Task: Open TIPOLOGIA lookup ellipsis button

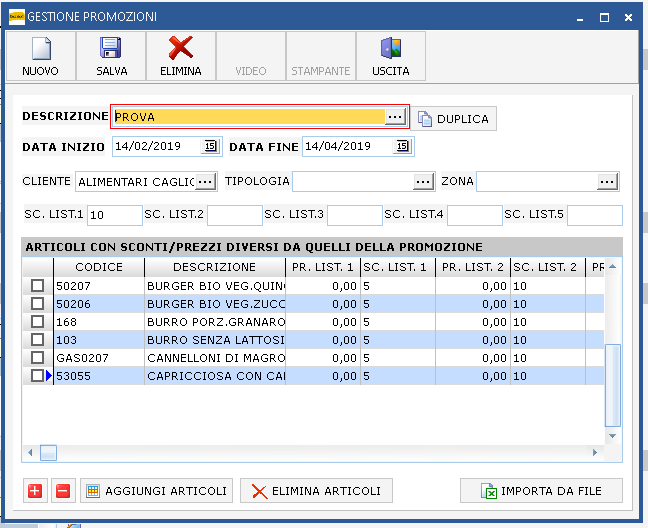Action: pos(423,182)
